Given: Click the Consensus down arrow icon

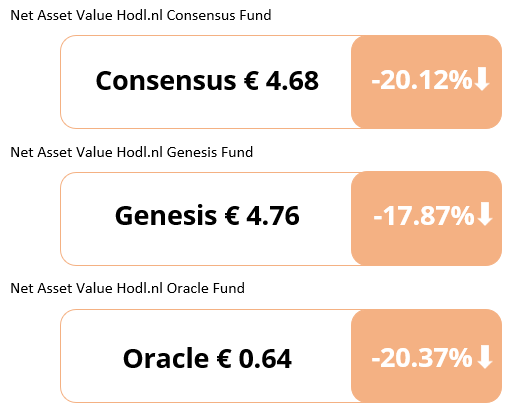Looking at the screenshot, I should coord(482,79).
